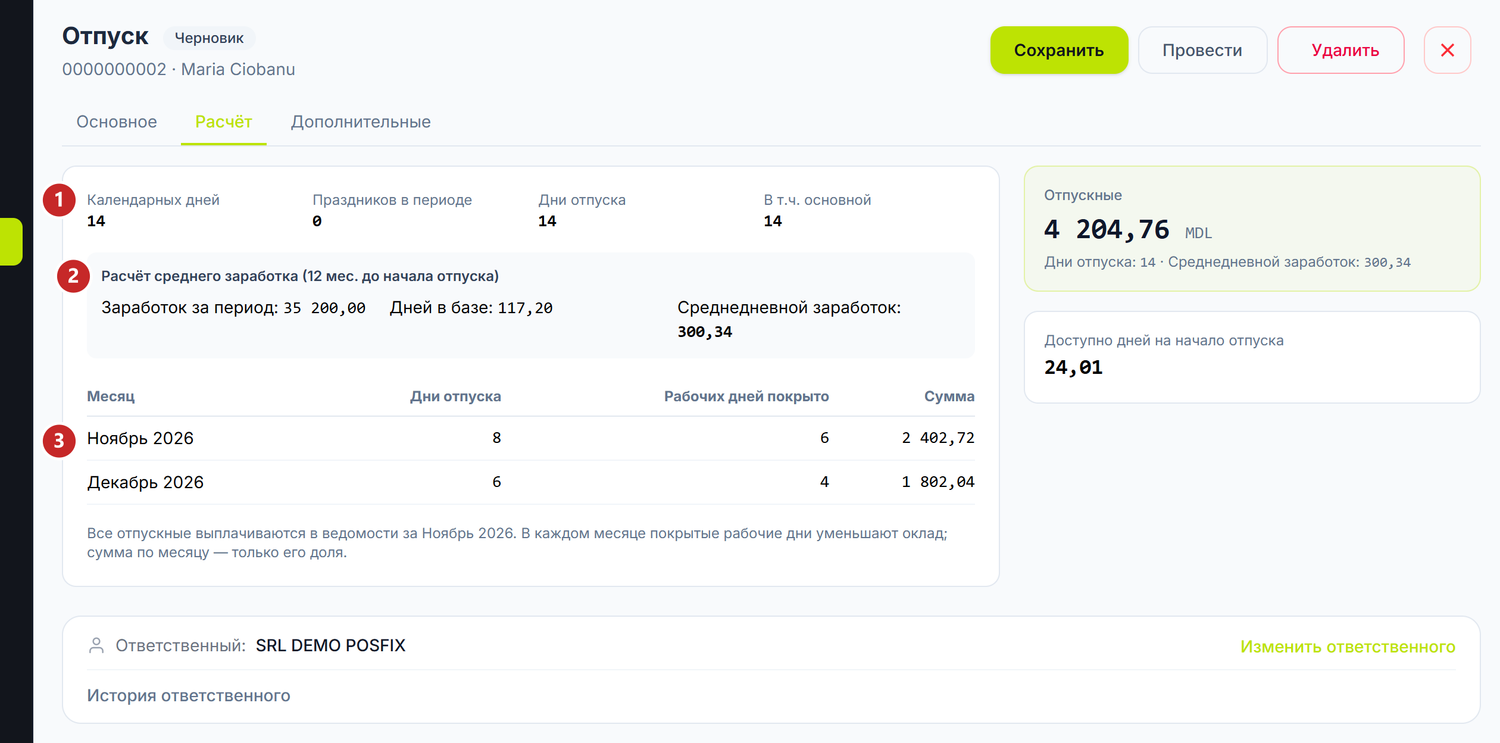Click the value 14 under В т.ч. основной
This screenshot has width=1500, height=743.
click(773, 221)
